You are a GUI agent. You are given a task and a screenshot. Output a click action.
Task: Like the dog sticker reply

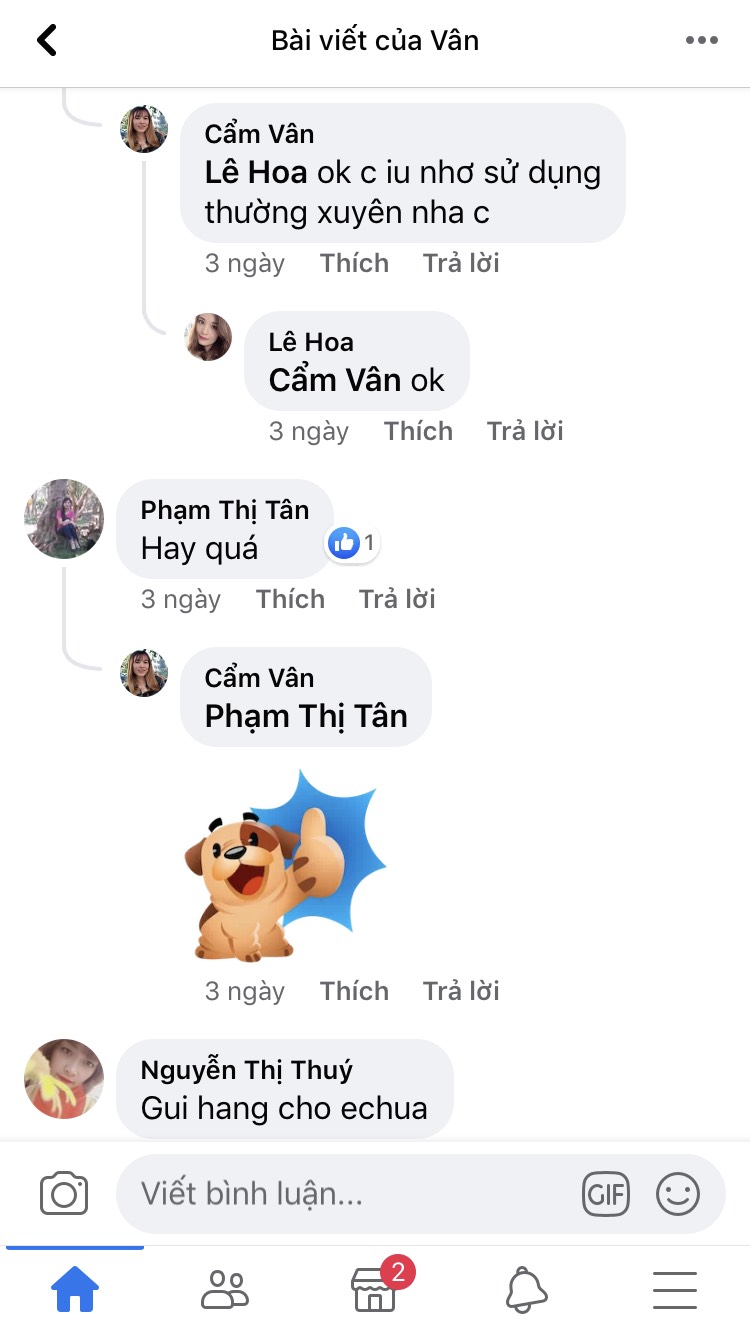coord(354,991)
